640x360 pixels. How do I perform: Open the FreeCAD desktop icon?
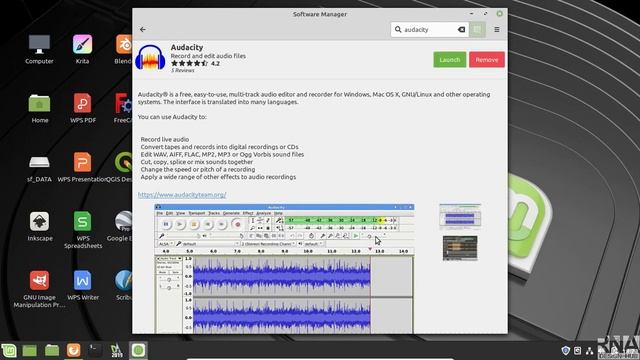(x=123, y=108)
